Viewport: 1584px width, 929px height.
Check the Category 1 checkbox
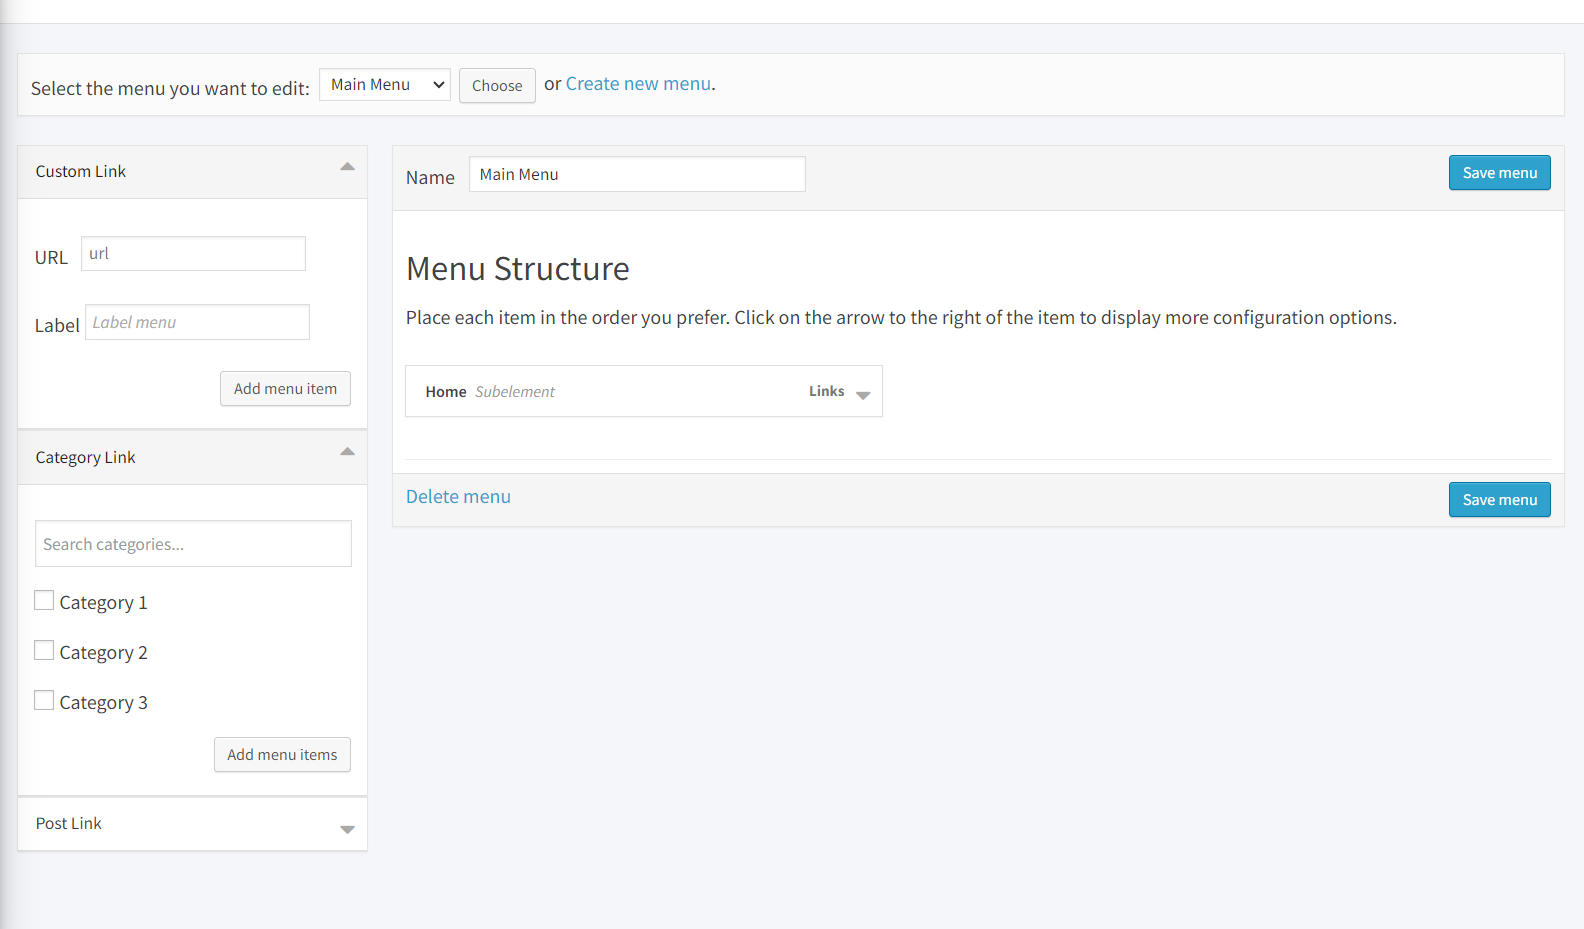(44, 600)
